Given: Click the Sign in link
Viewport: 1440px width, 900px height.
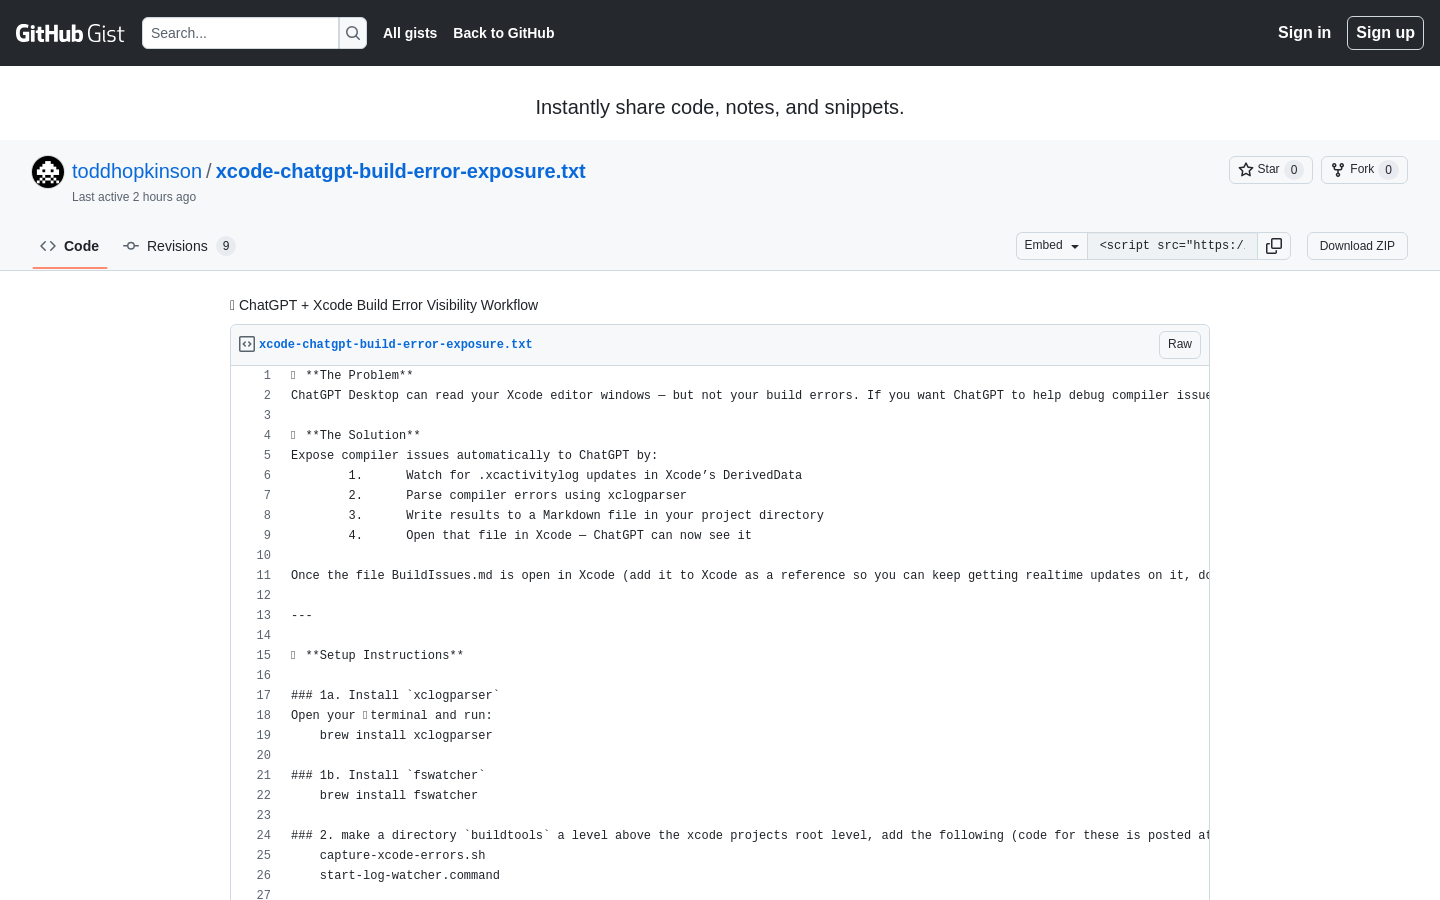Looking at the screenshot, I should point(1304,33).
